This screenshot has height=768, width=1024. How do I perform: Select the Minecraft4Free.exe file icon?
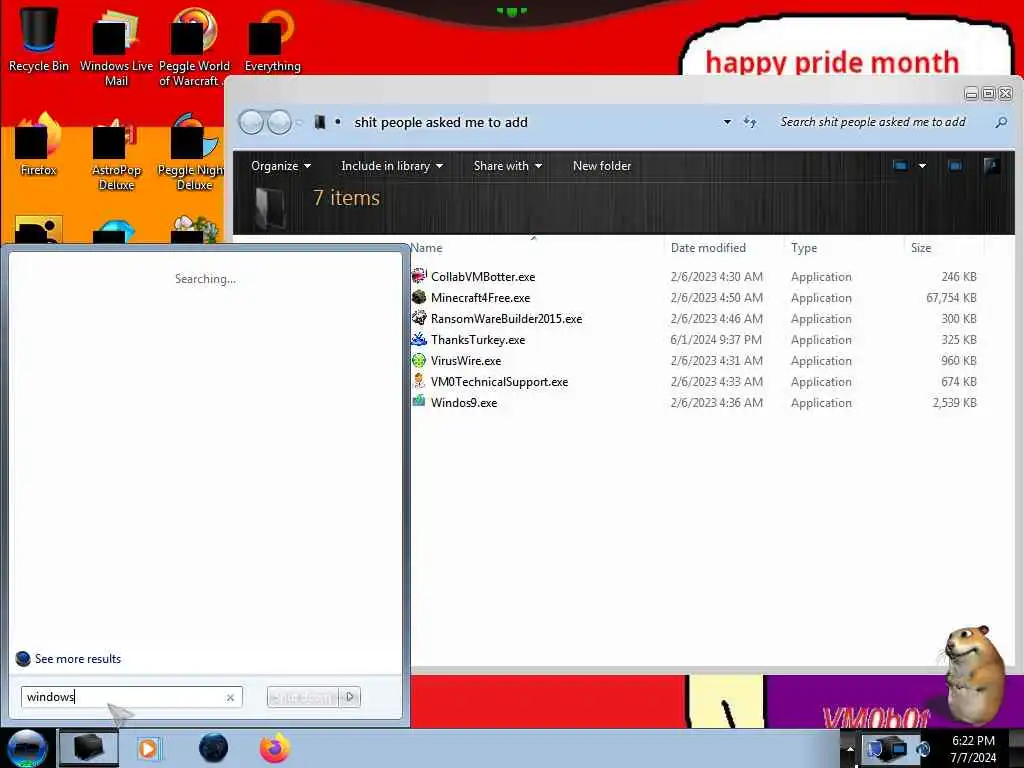(x=419, y=297)
